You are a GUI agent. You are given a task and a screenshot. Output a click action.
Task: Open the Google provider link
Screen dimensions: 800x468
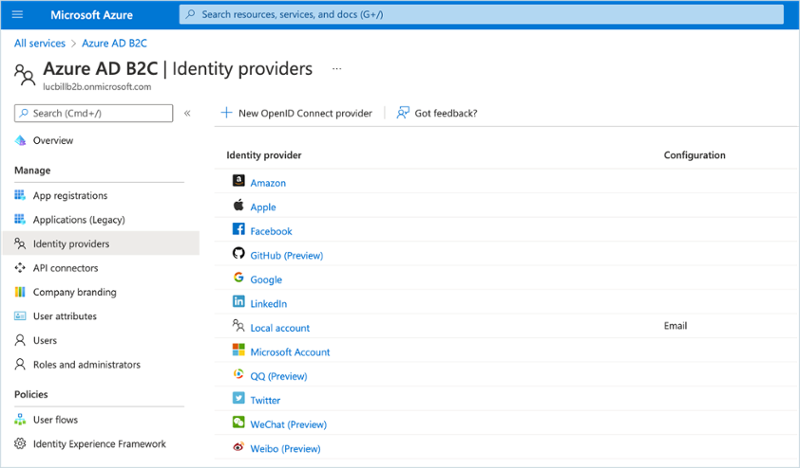pos(266,280)
